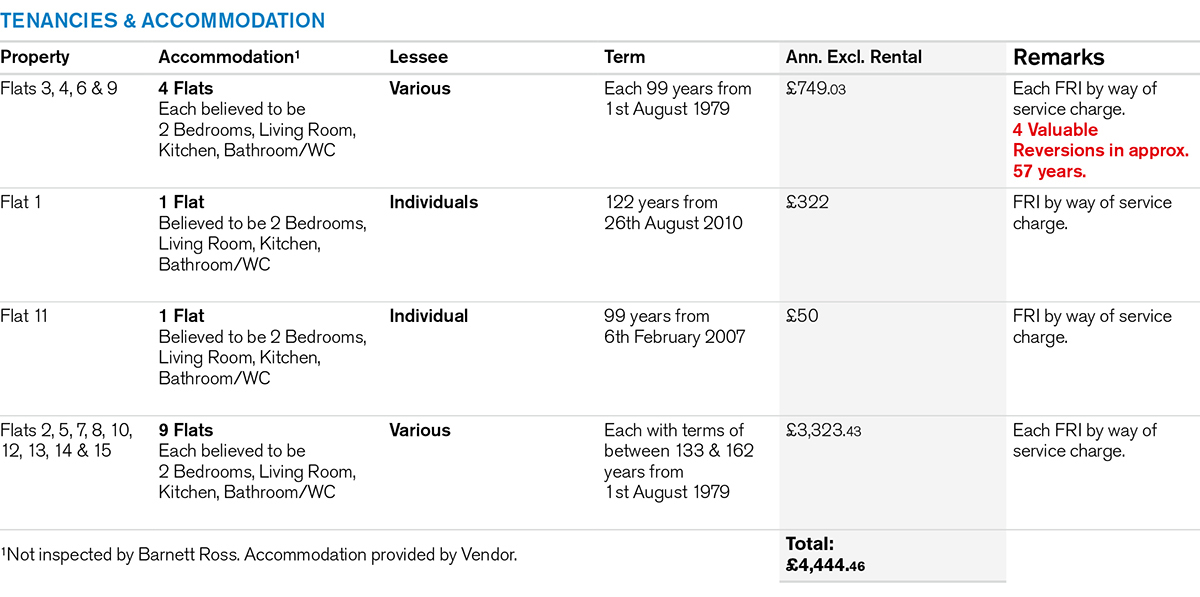The height and width of the screenshot is (597, 1200).
Task: Click the Barnett Ross footnote text
Action: [x=259, y=554]
